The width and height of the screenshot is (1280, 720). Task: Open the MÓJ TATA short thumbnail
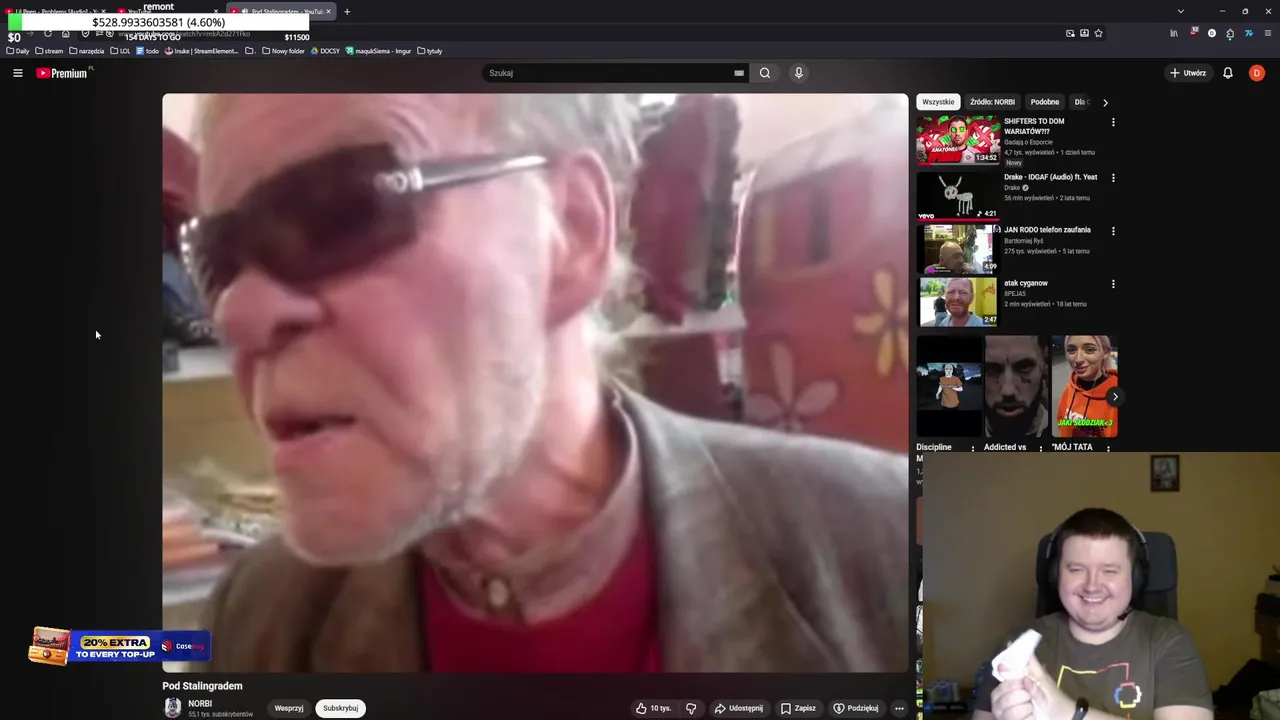pos(1084,386)
